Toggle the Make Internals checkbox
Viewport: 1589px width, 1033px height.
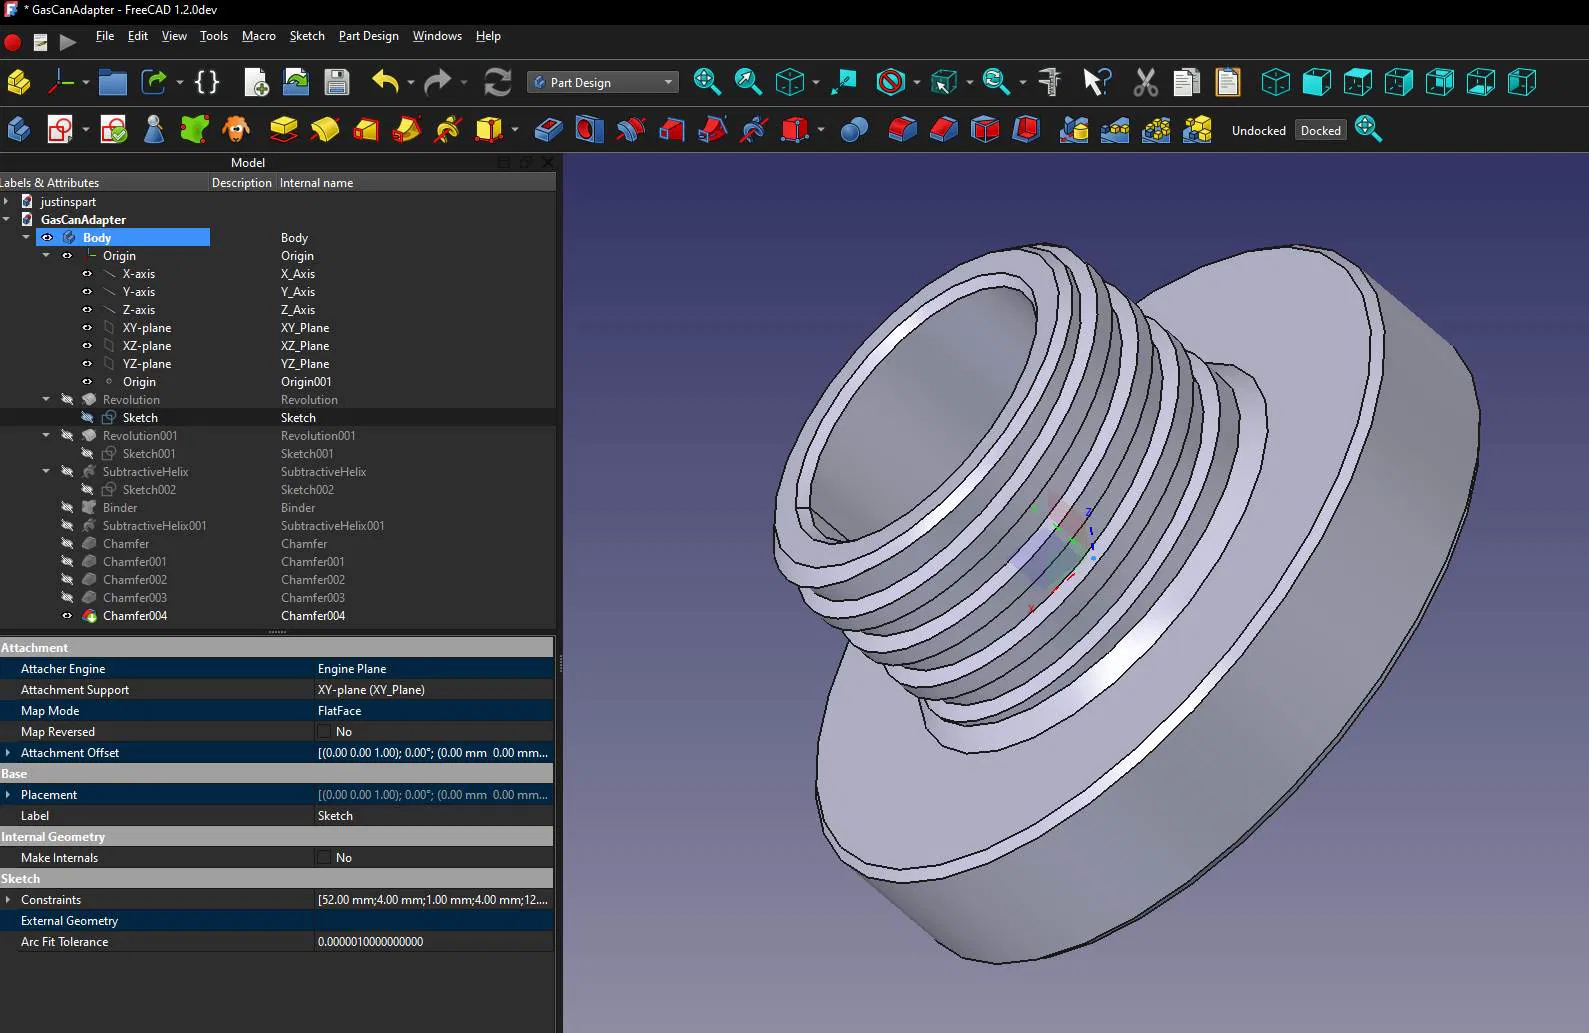[324, 858]
